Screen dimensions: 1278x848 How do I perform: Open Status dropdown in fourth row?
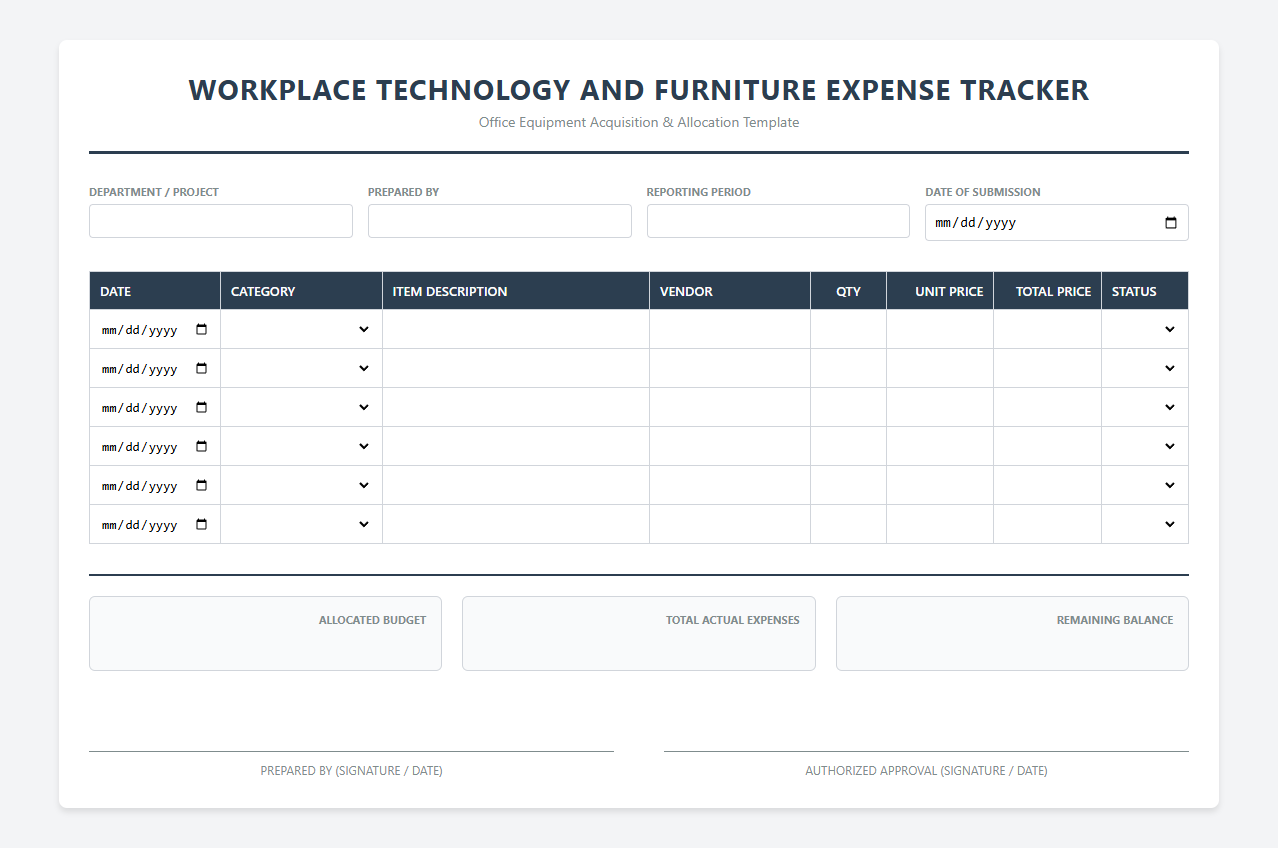click(1145, 446)
